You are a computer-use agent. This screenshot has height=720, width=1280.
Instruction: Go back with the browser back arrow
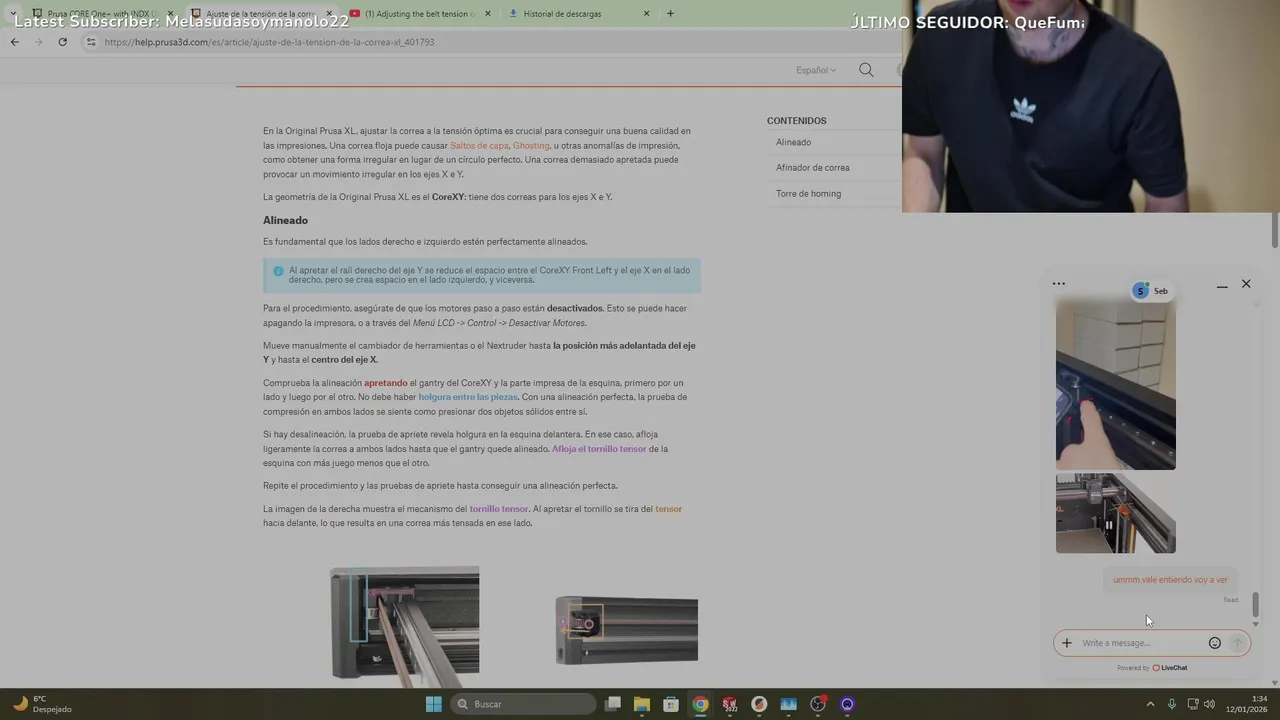click(14, 42)
